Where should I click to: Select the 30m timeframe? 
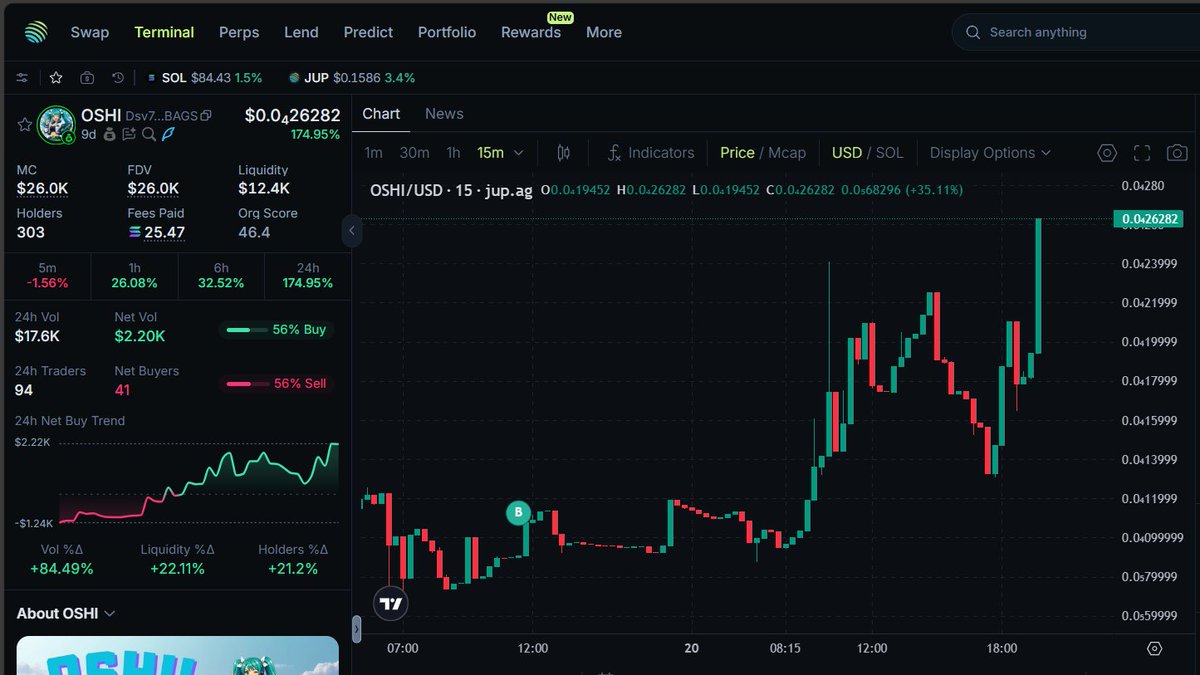(x=414, y=153)
